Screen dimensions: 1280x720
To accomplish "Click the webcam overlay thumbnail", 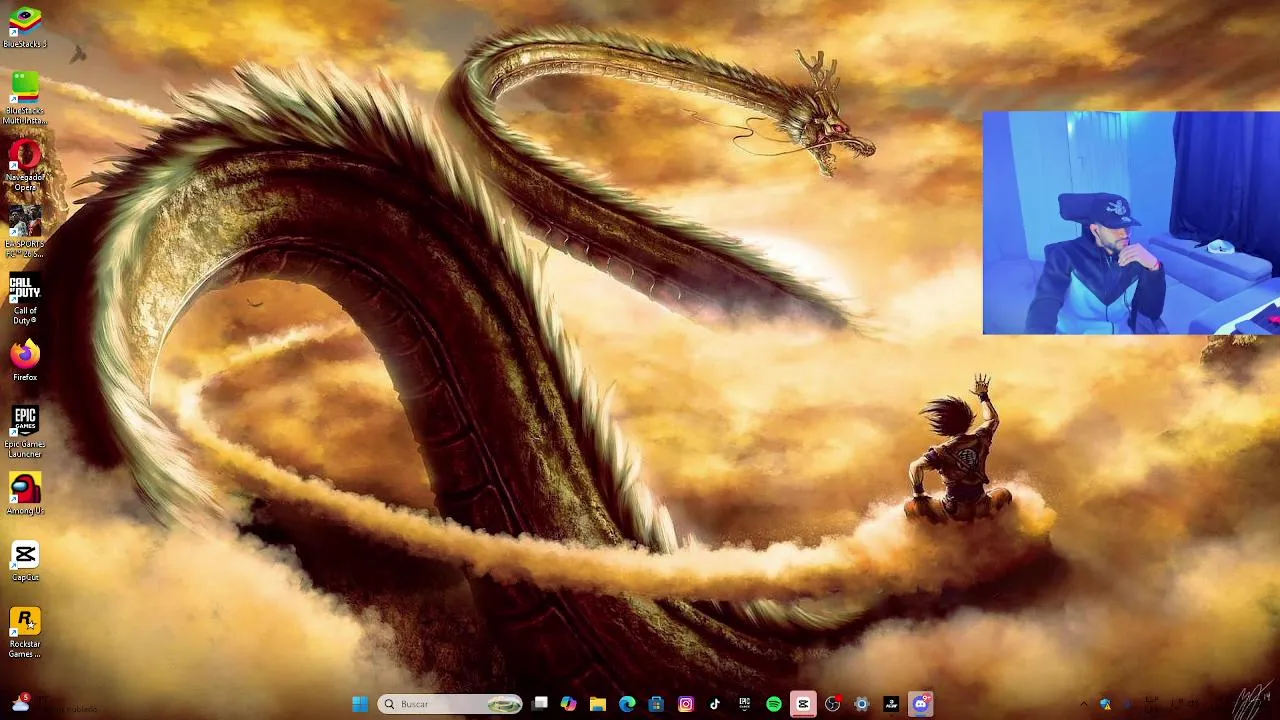I will [x=1131, y=222].
